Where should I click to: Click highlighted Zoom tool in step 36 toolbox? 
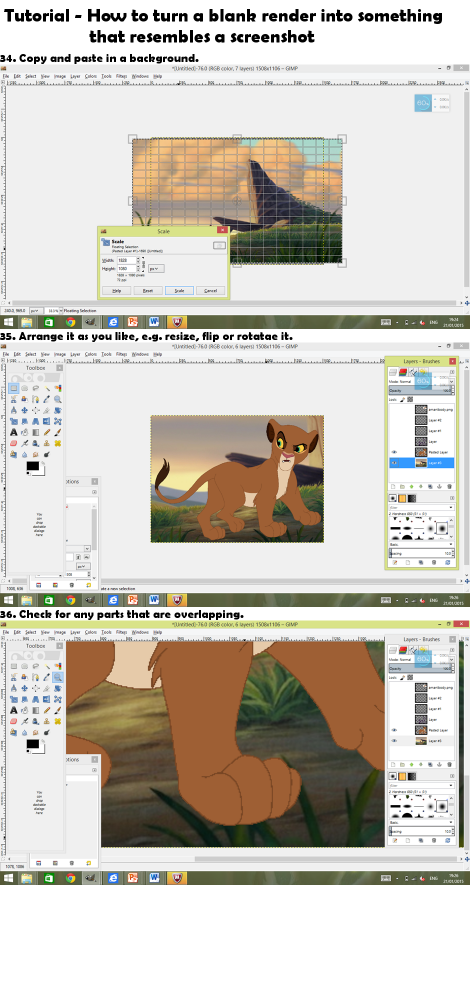[x=57, y=677]
